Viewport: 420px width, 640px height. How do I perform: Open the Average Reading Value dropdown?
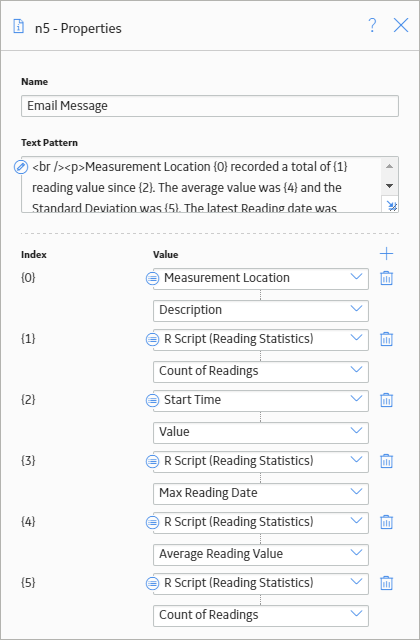click(x=261, y=554)
